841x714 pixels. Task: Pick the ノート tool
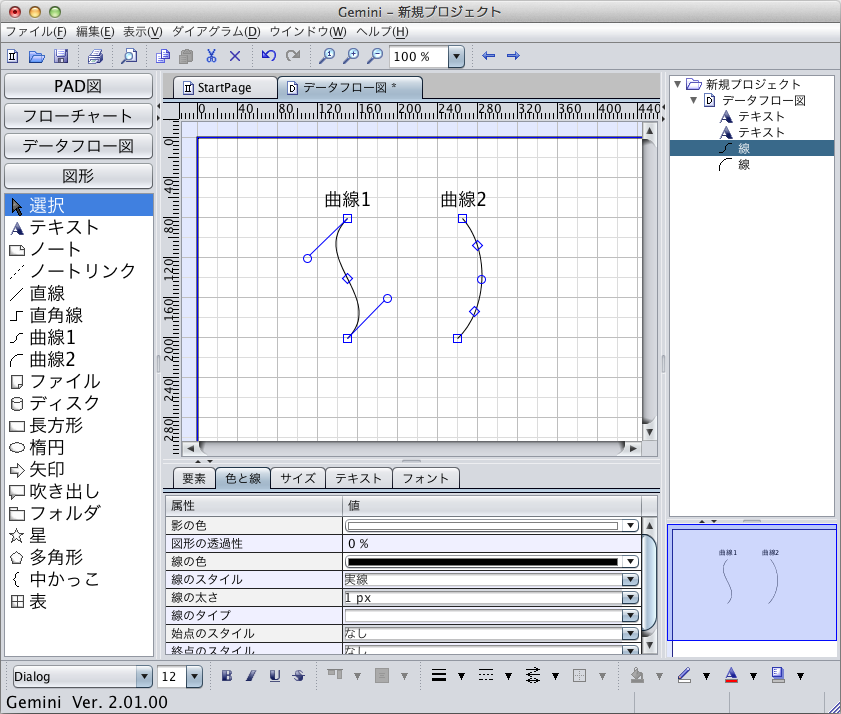tap(79, 249)
